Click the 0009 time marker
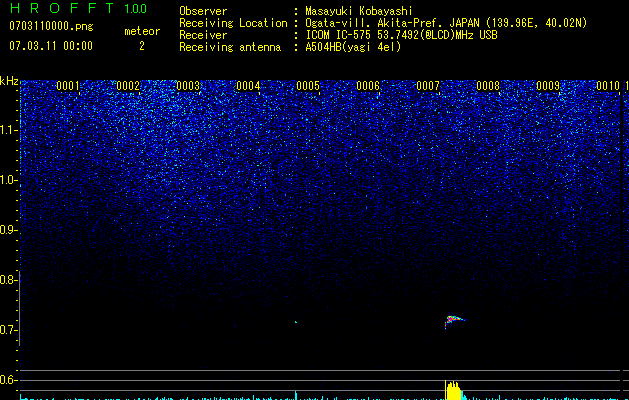The width and height of the screenshot is (629, 400). 548,86
